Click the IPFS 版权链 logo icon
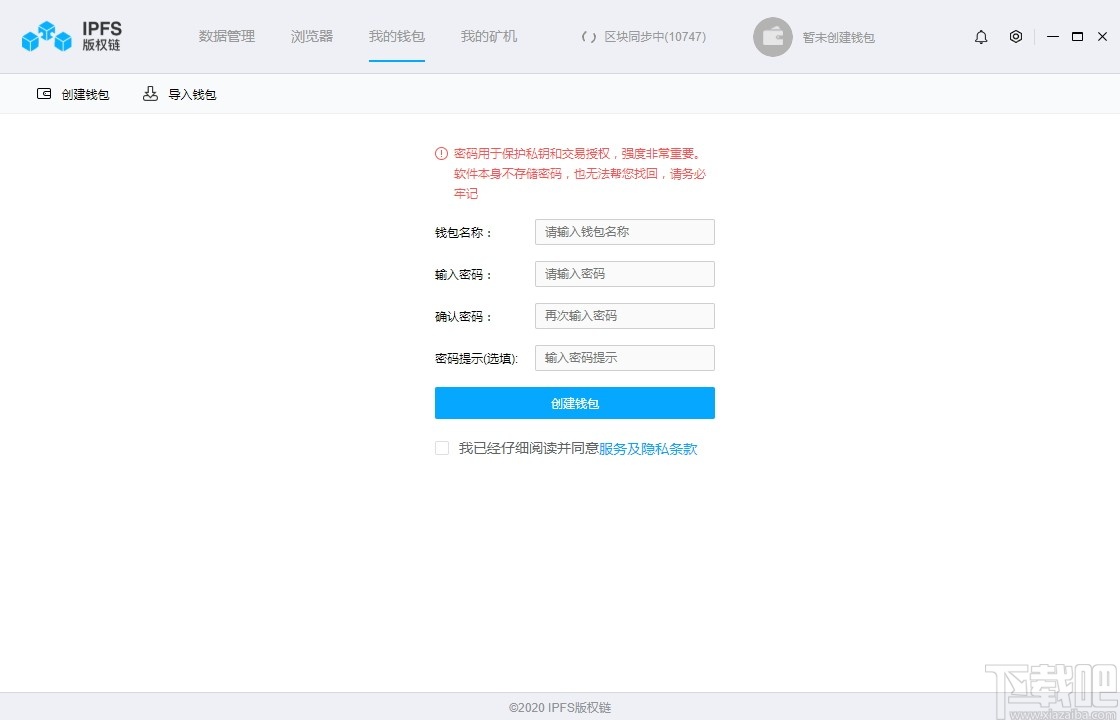The image size is (1120, 720). (44, 36)
